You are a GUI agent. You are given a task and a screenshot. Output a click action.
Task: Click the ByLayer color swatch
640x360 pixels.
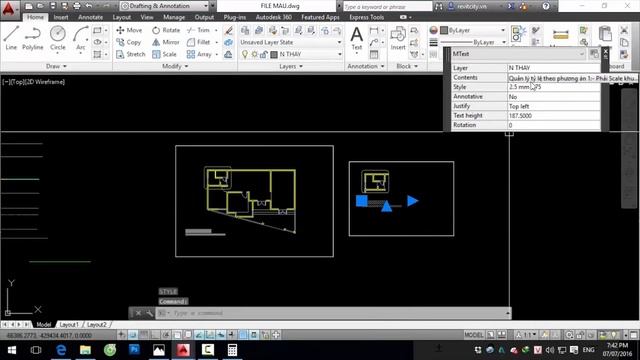[x=444, y=30]
